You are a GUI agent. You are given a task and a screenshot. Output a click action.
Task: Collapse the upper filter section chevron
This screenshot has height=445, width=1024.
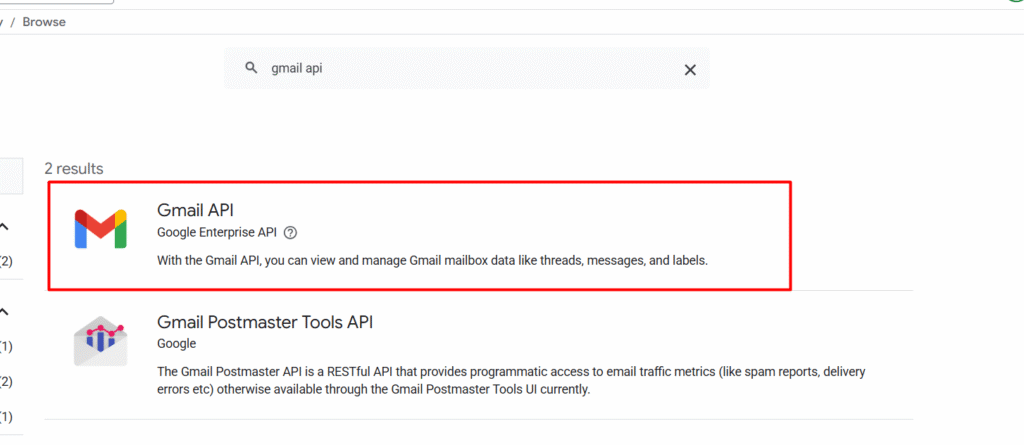[x=3, y=227]
